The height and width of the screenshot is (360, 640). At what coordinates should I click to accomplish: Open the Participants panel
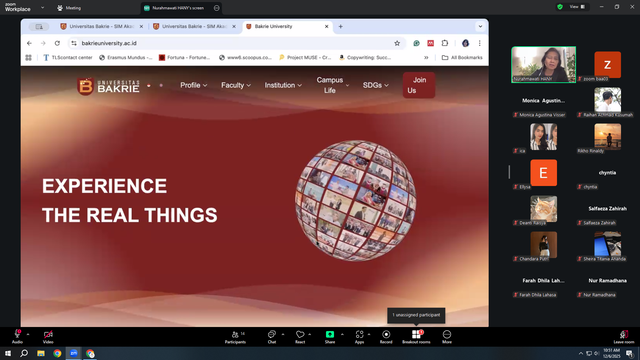click(235, 337)
